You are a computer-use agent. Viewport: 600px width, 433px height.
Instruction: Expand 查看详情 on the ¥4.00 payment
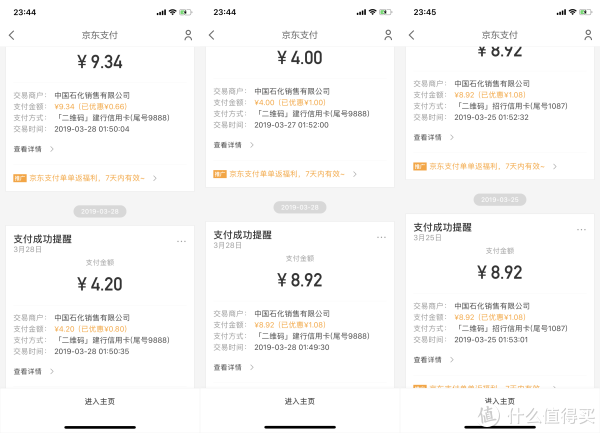(233, 145)
